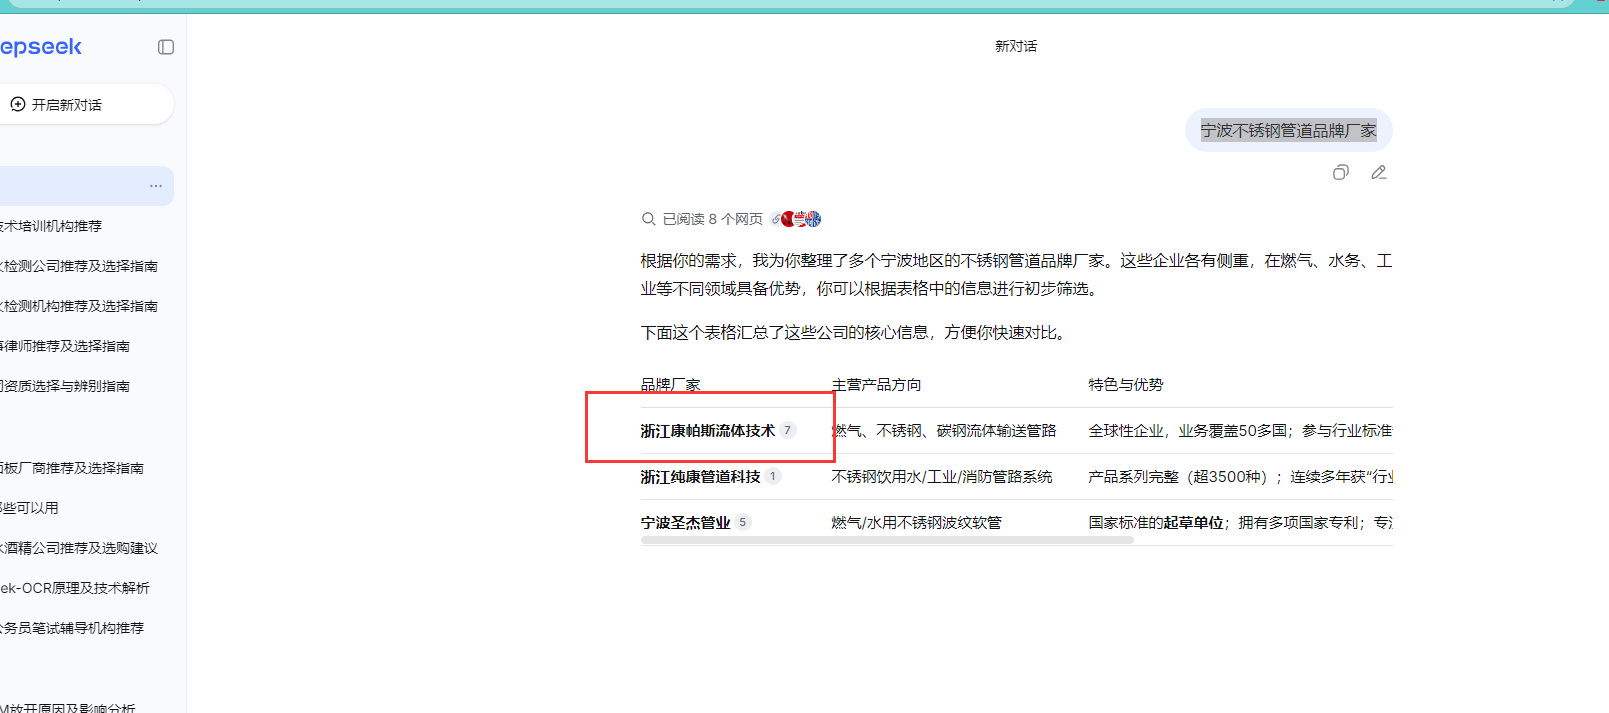Open the 律师推荐及选择指南 conversation
Screen dimensions: 1609x713
tap(66, 346)
